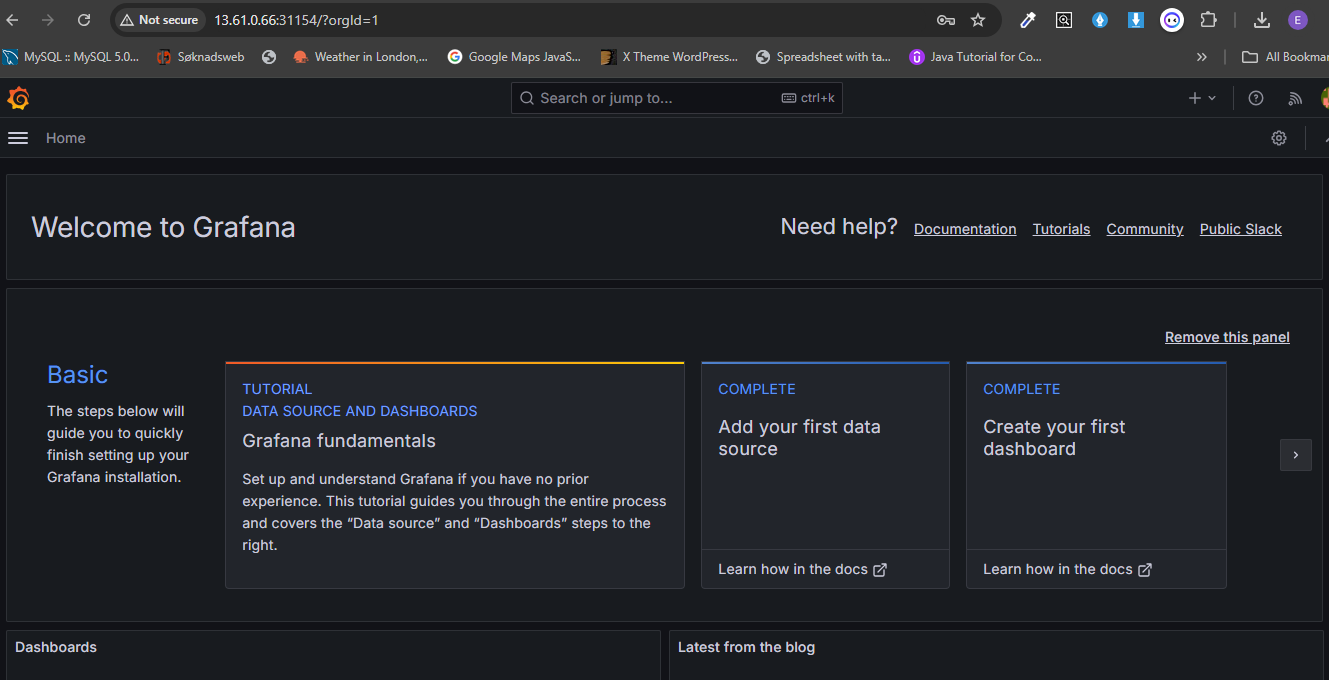Open Weather in London bookmark
The image size is (1329, 680).
click(x=361, y=57)
